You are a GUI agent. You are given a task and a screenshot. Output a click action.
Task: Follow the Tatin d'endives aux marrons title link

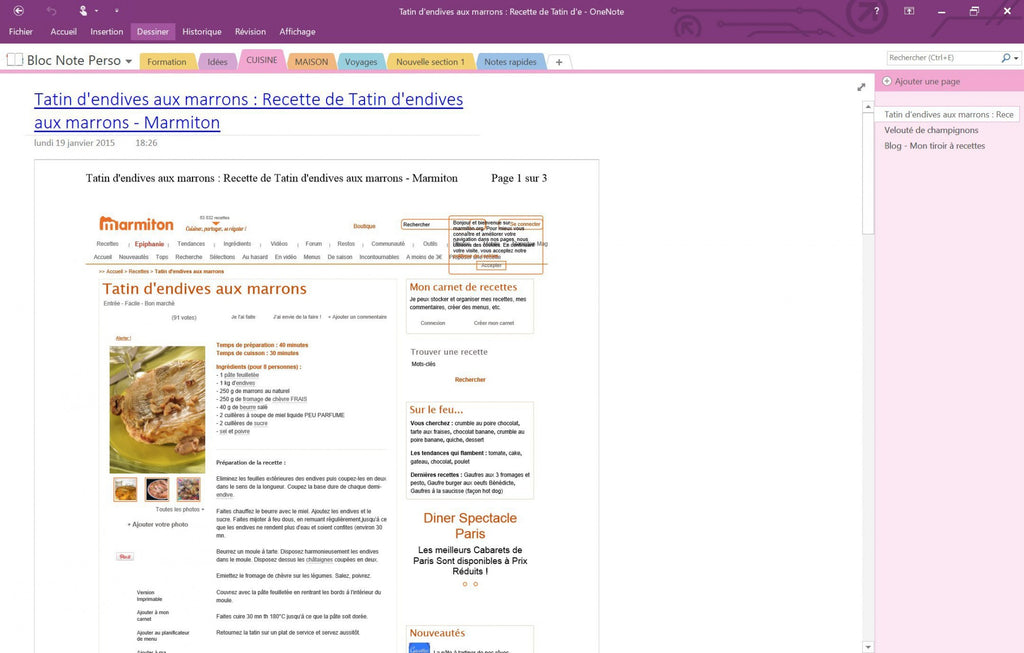(249, 110)
